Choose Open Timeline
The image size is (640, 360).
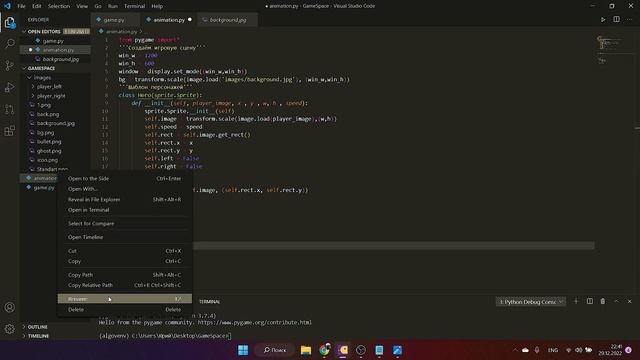[124, 237]
